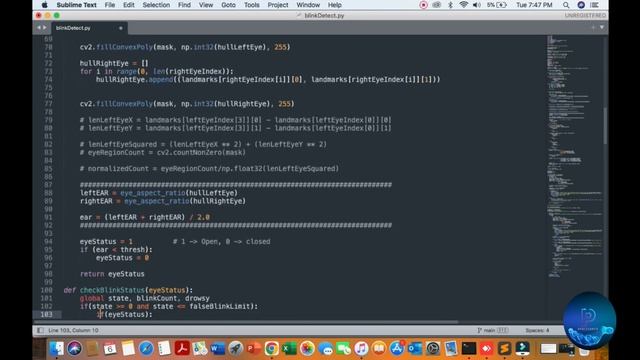Toggle the side bar from status bar icon

(40, 330)
